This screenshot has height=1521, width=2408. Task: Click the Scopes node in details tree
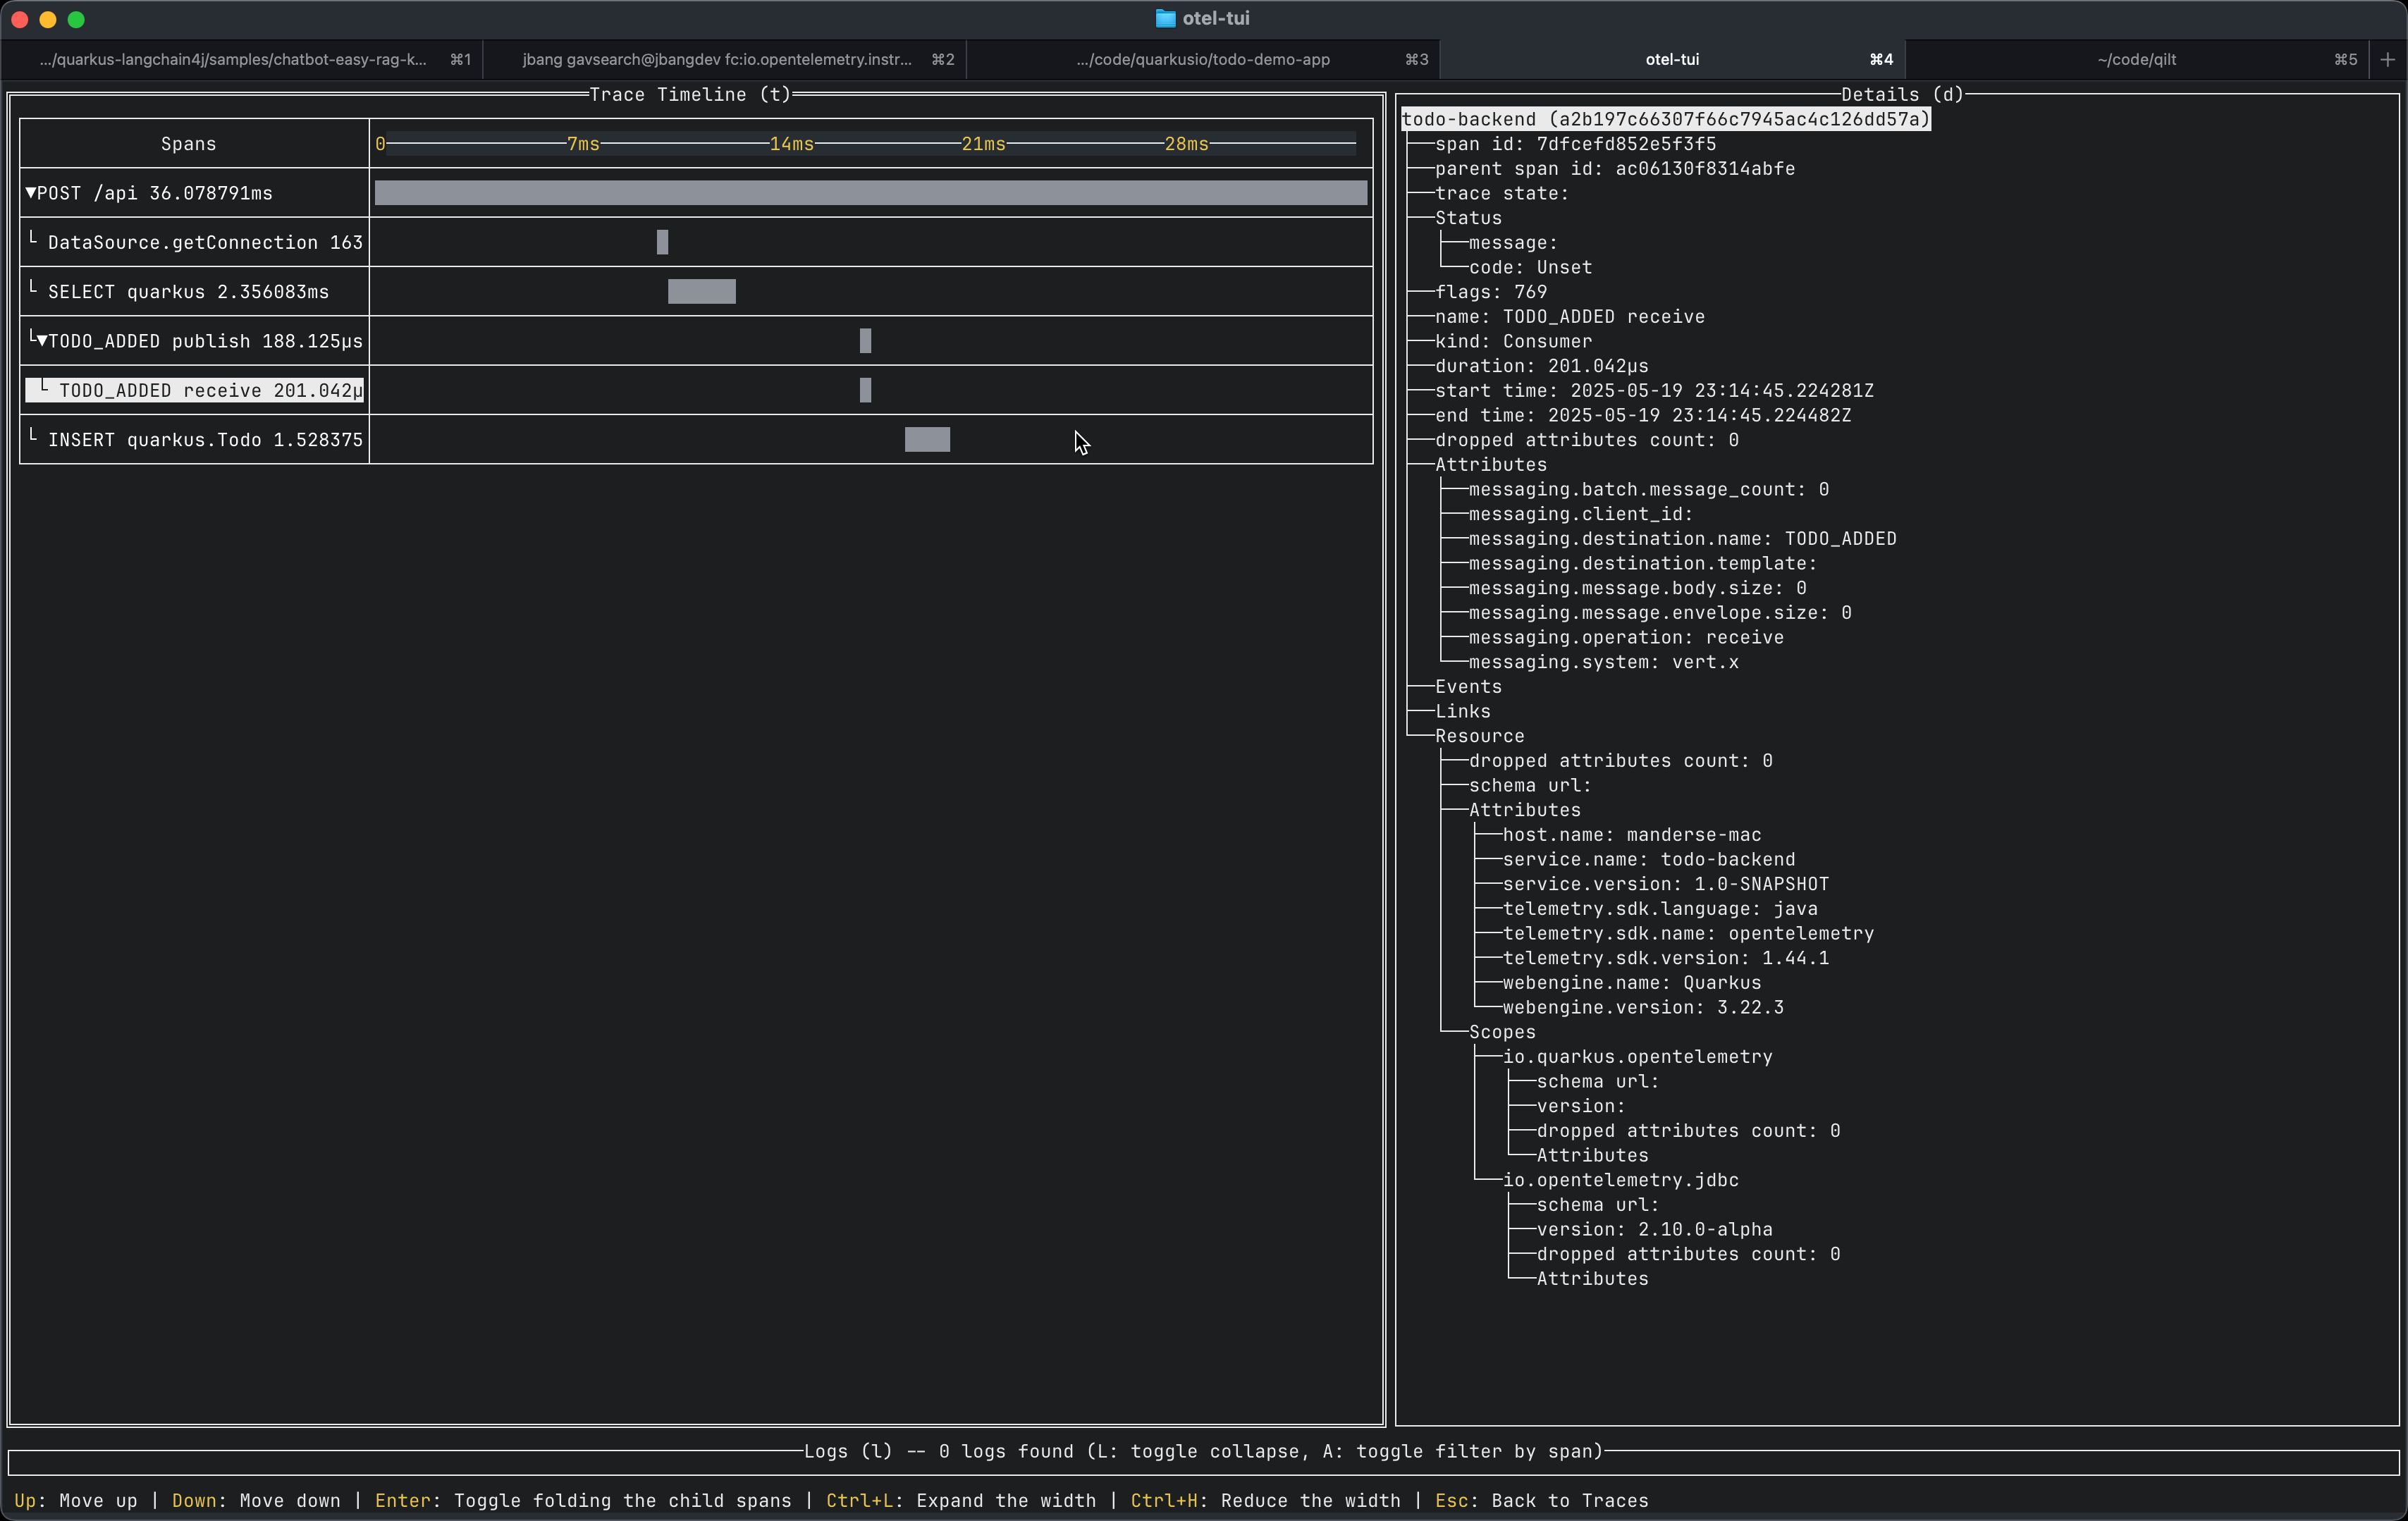pos(1501,1032)
